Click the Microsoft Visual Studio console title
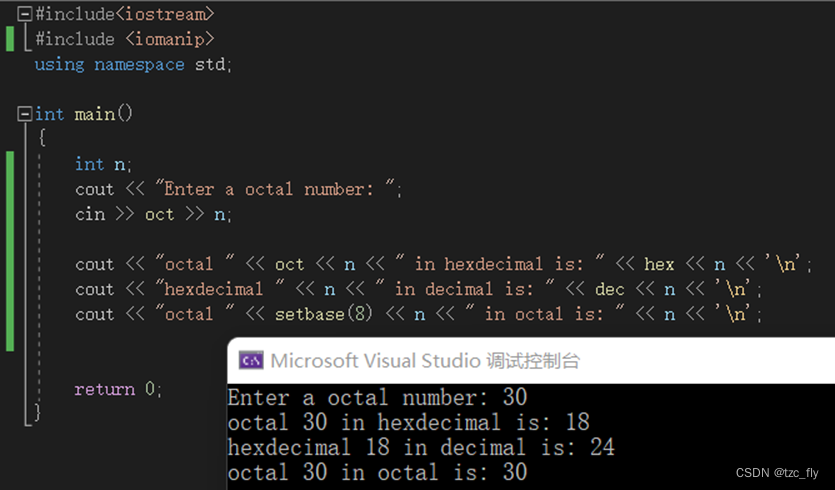 coord(425,361)
